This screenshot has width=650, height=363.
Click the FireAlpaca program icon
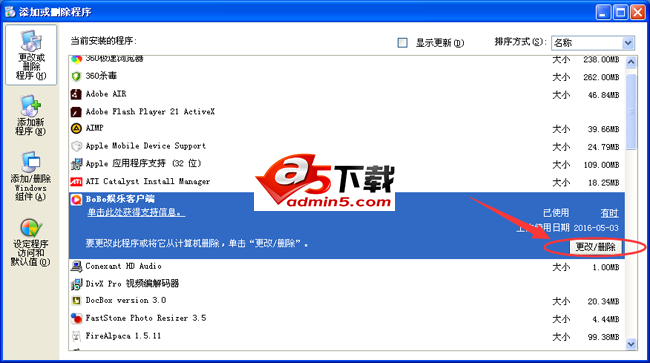tap(76, 336)
